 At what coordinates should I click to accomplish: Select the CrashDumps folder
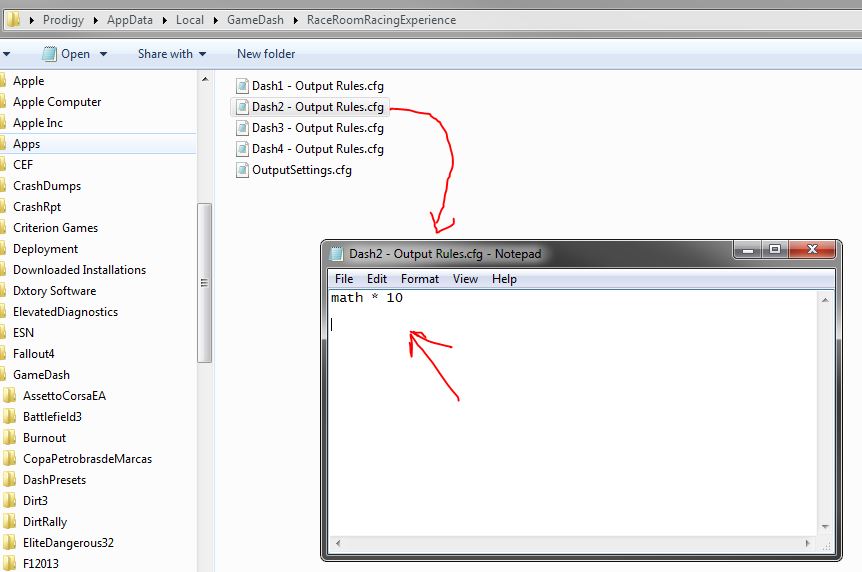[x=47, y=186]
